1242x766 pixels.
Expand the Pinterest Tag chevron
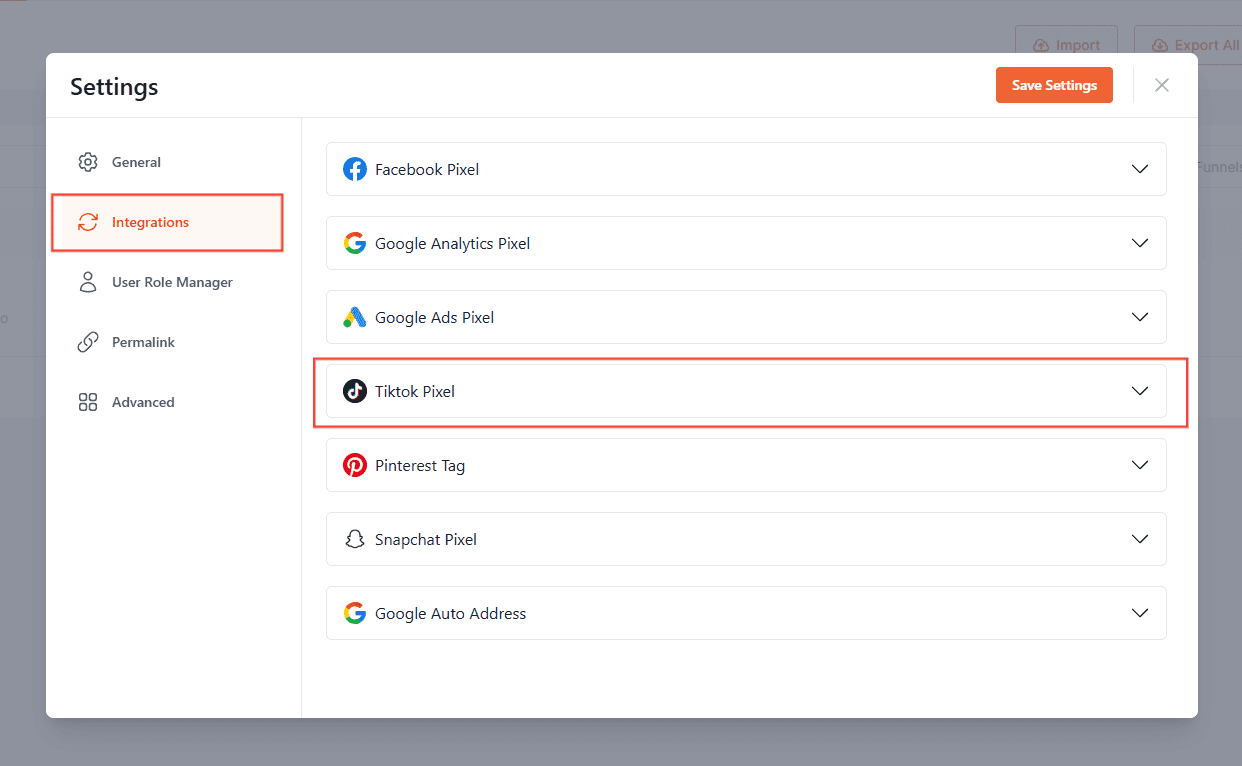coord(1139,465)
